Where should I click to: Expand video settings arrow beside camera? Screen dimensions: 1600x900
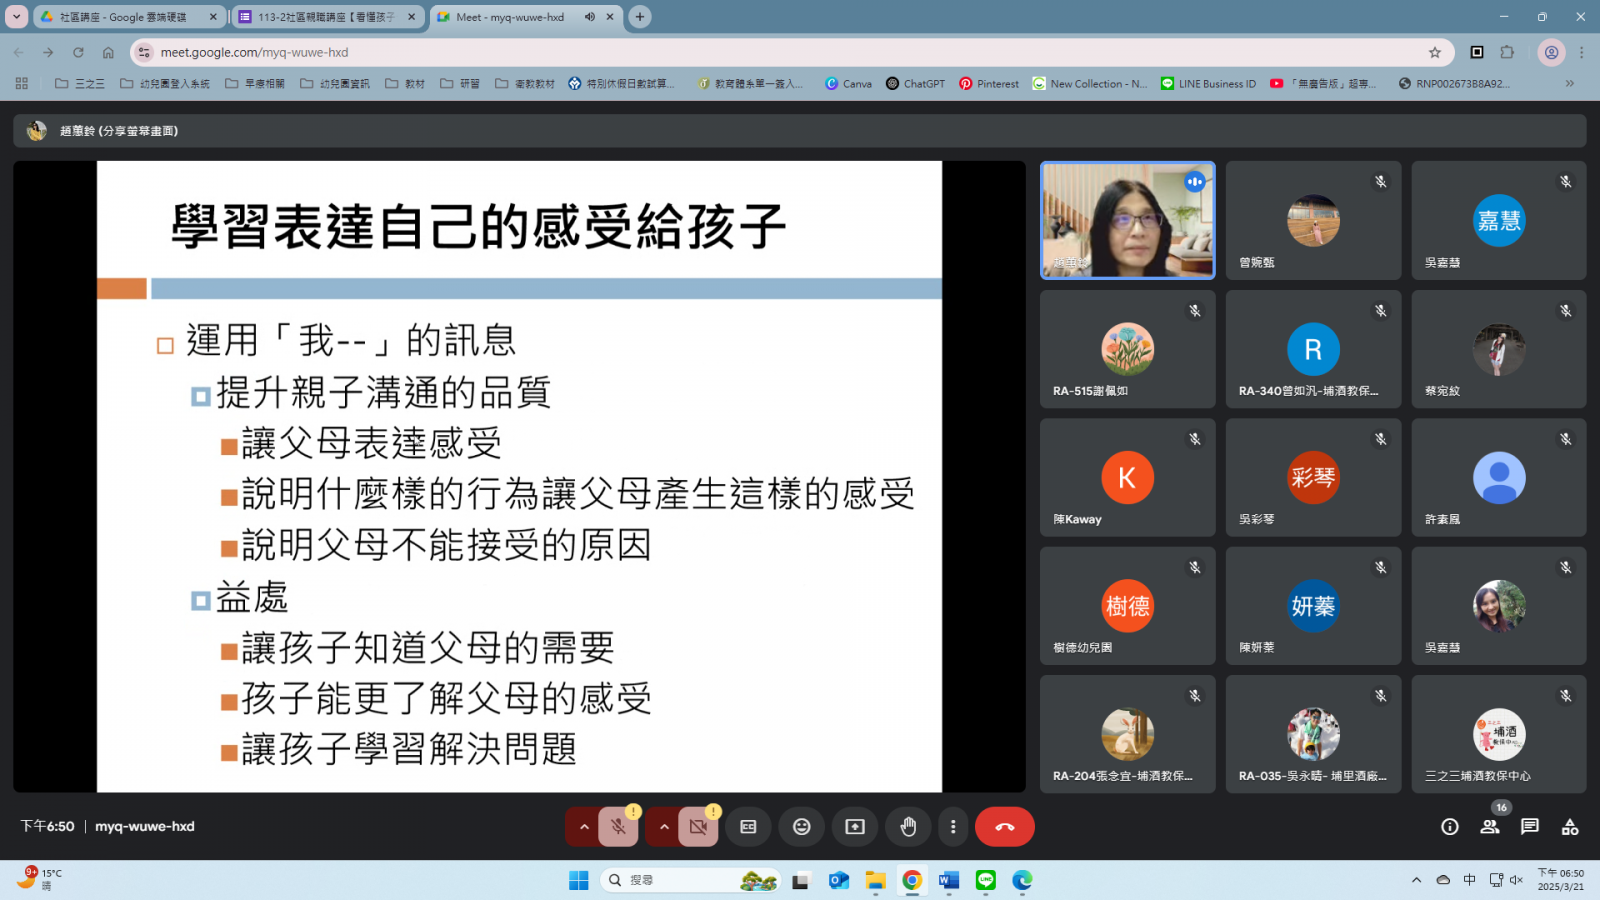[x=664, y=827]
